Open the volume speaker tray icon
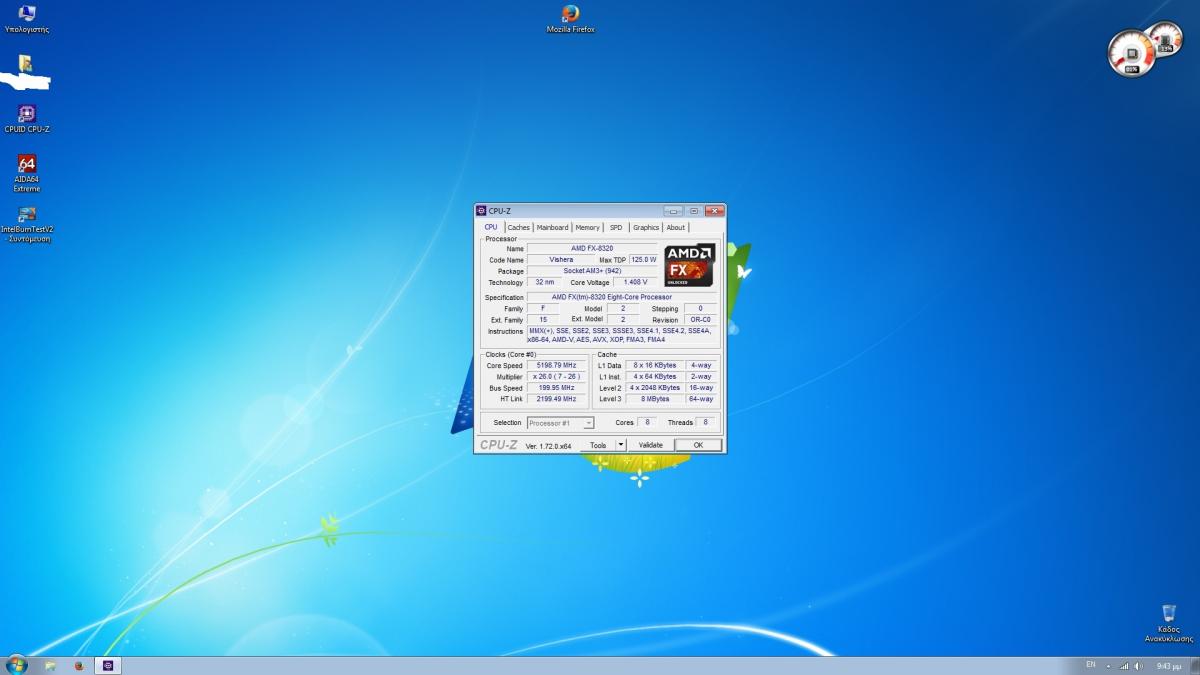 point(1140,665)
